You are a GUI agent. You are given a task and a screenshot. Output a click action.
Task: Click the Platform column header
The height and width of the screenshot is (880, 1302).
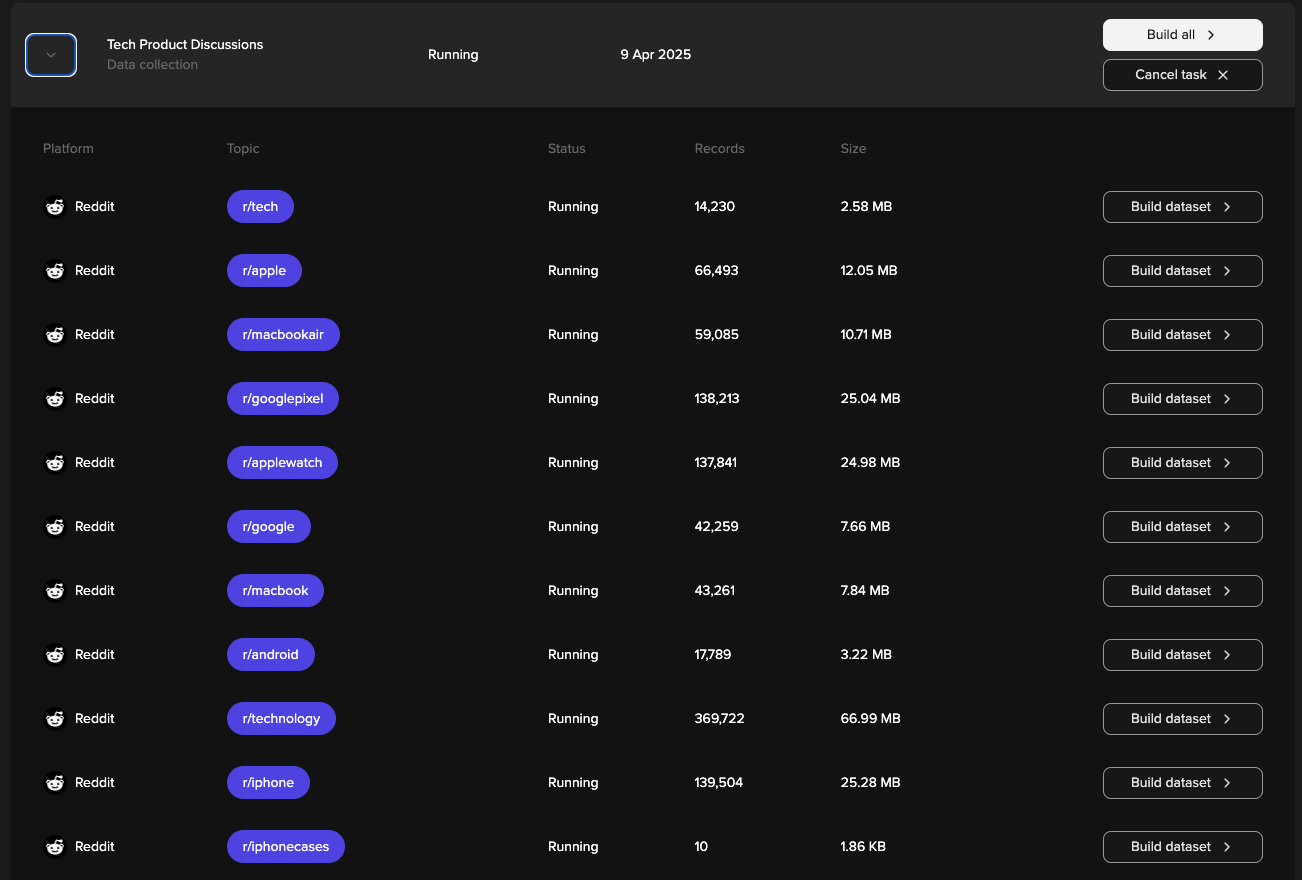[x=68, y=149]
